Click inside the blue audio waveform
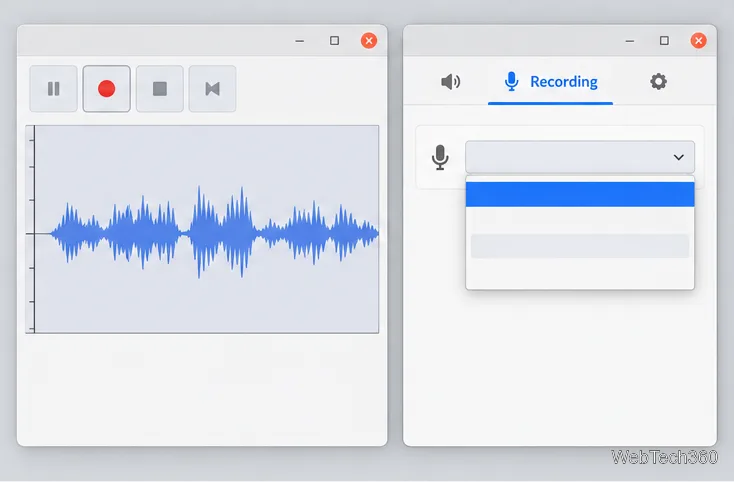This screenshot has width=734, height=482. pyautogui.click(x=215, y=233)
